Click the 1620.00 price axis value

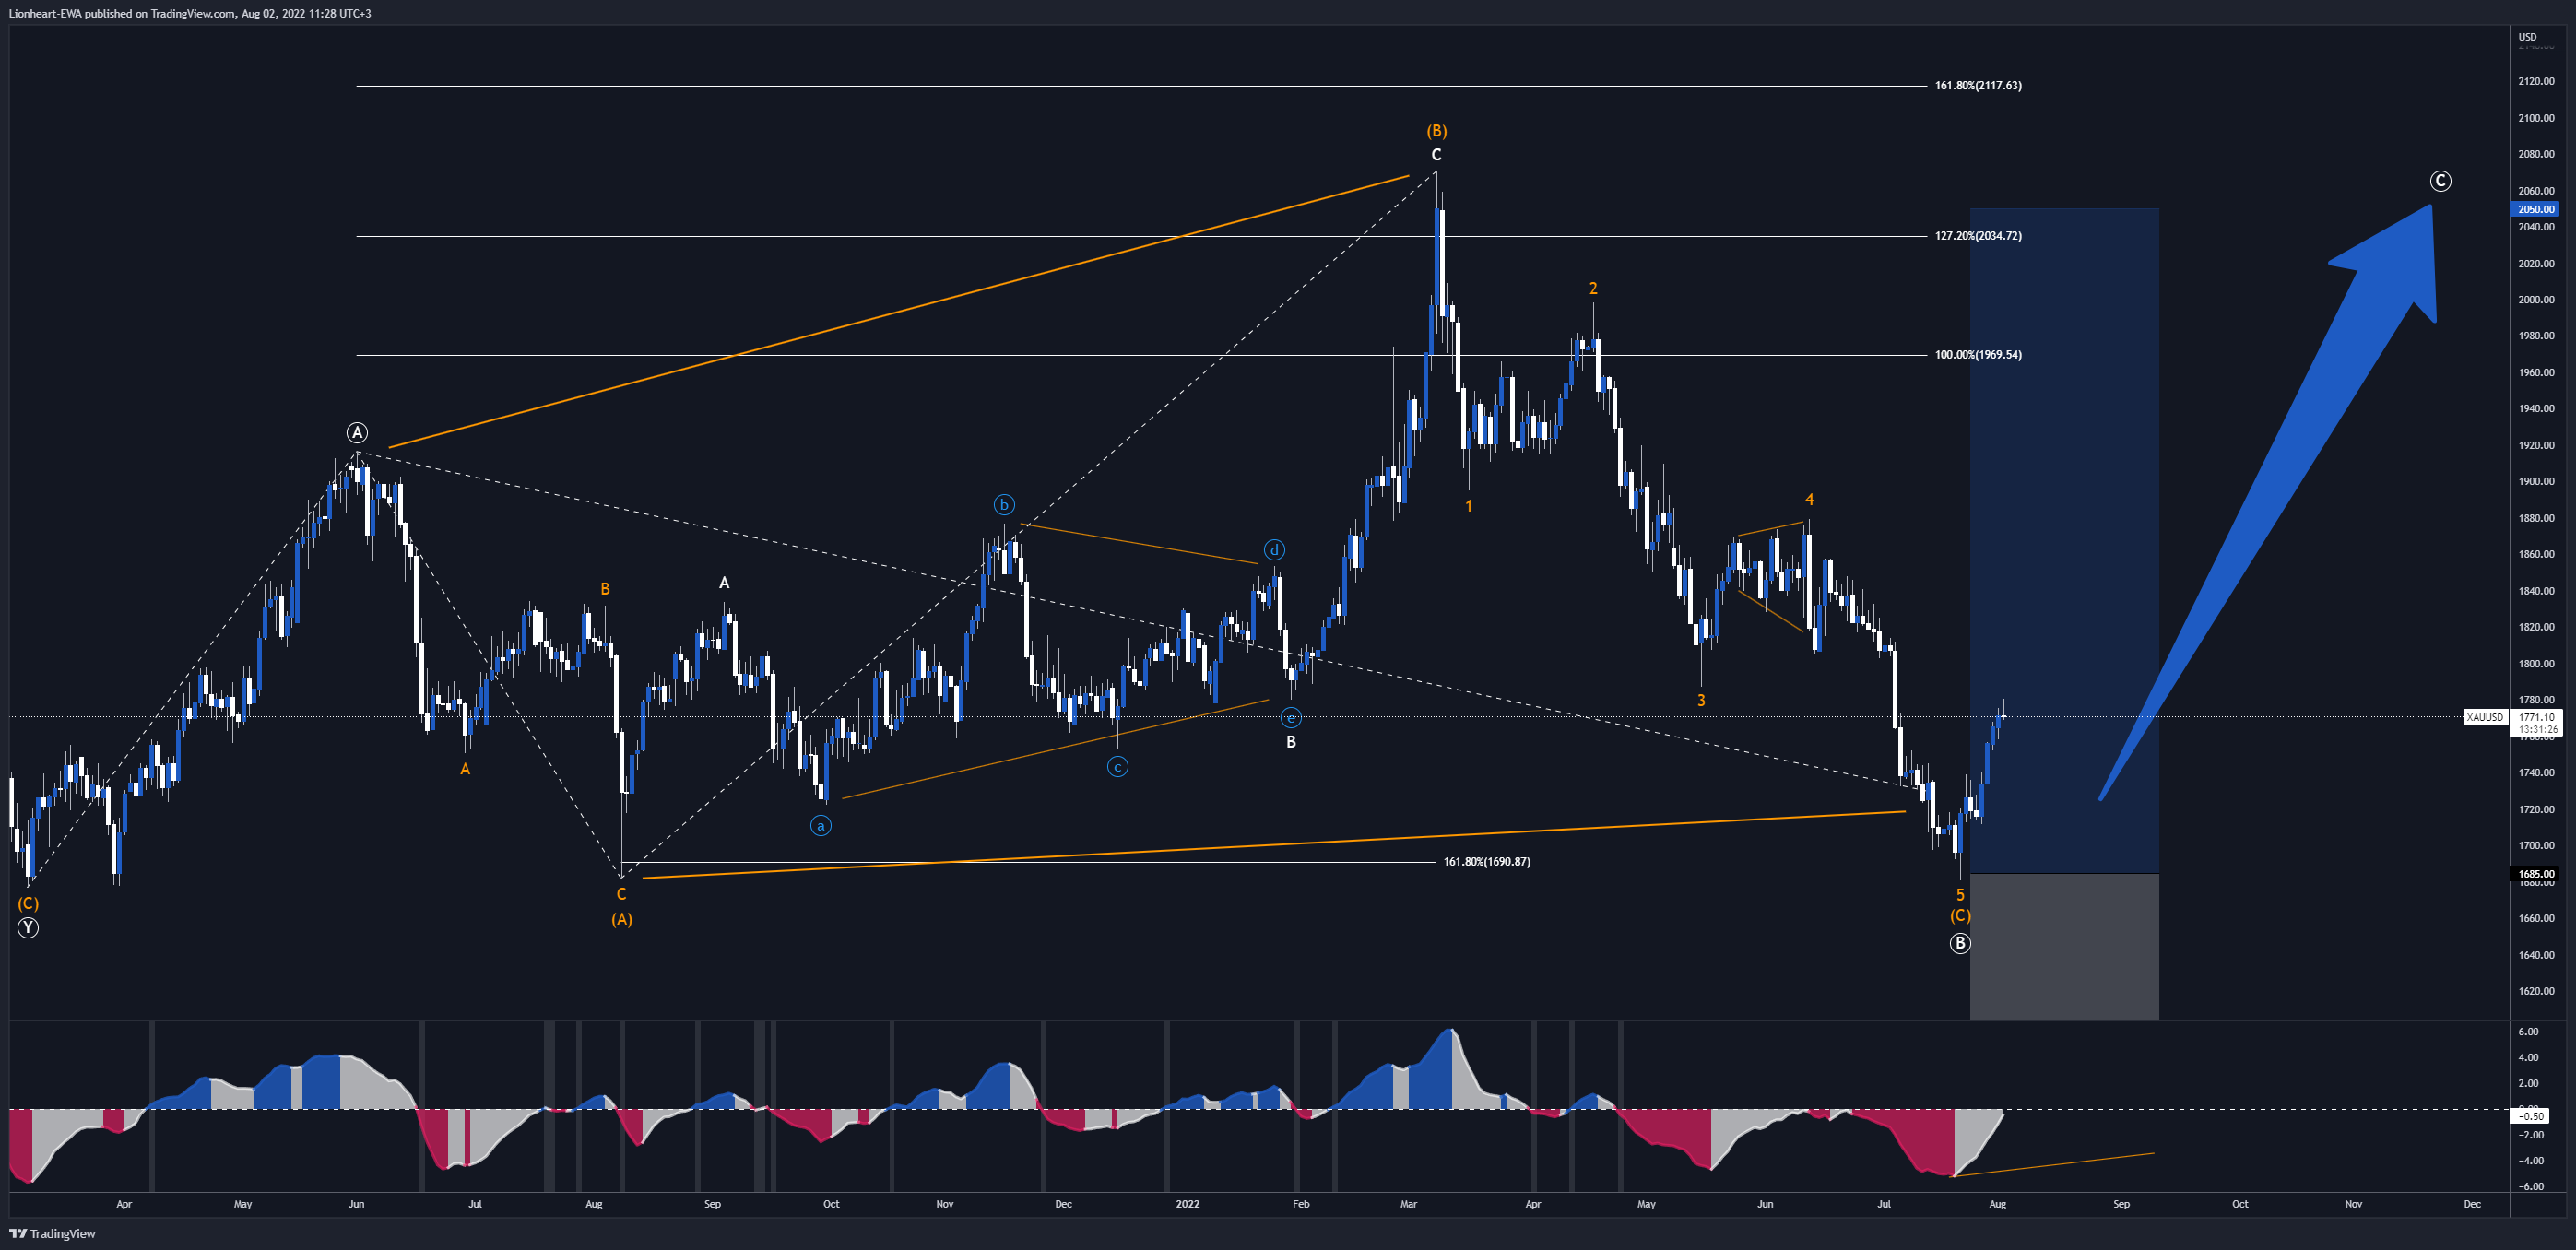tap(2536, 991)
